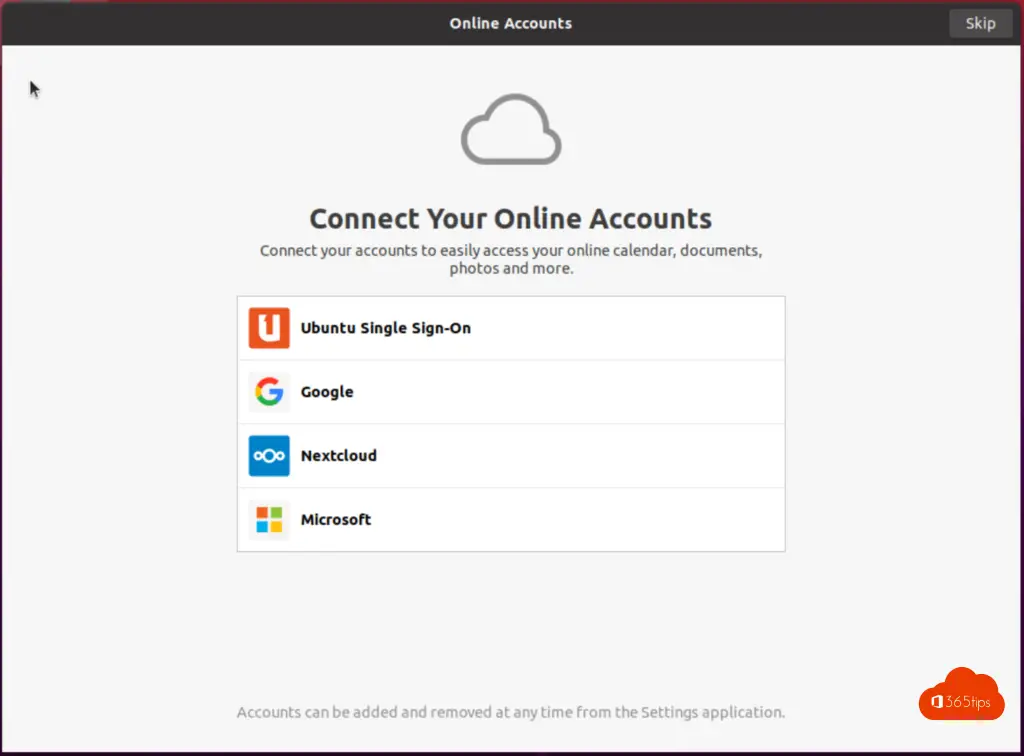Screen dimensions: 1024x756
Task: Click the "Connect Your Online Accounts" heading
Action: (511, 219)
